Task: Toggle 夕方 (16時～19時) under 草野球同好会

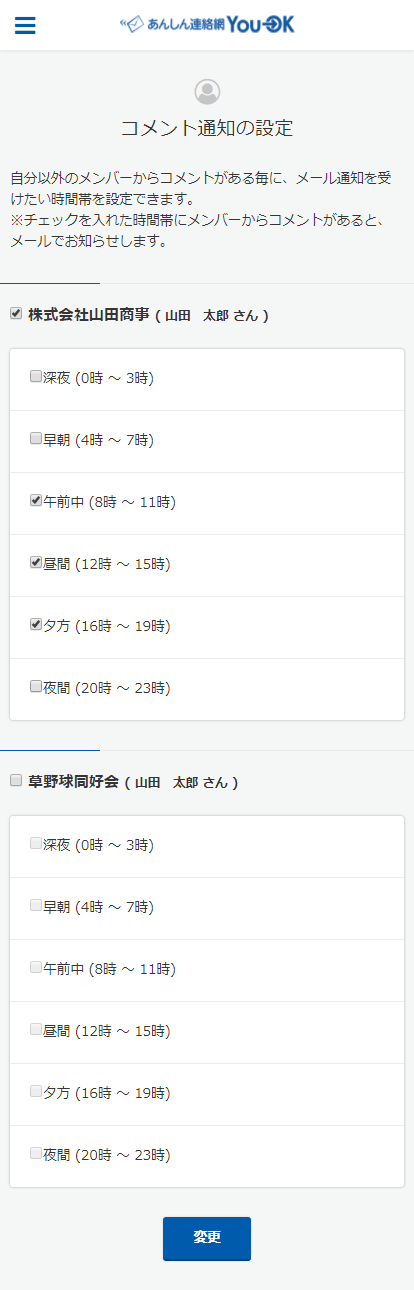Action: coord(36,1092)
